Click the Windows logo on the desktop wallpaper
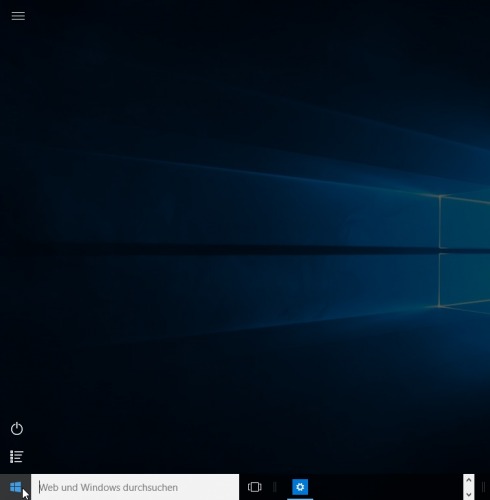 [464, 252]
